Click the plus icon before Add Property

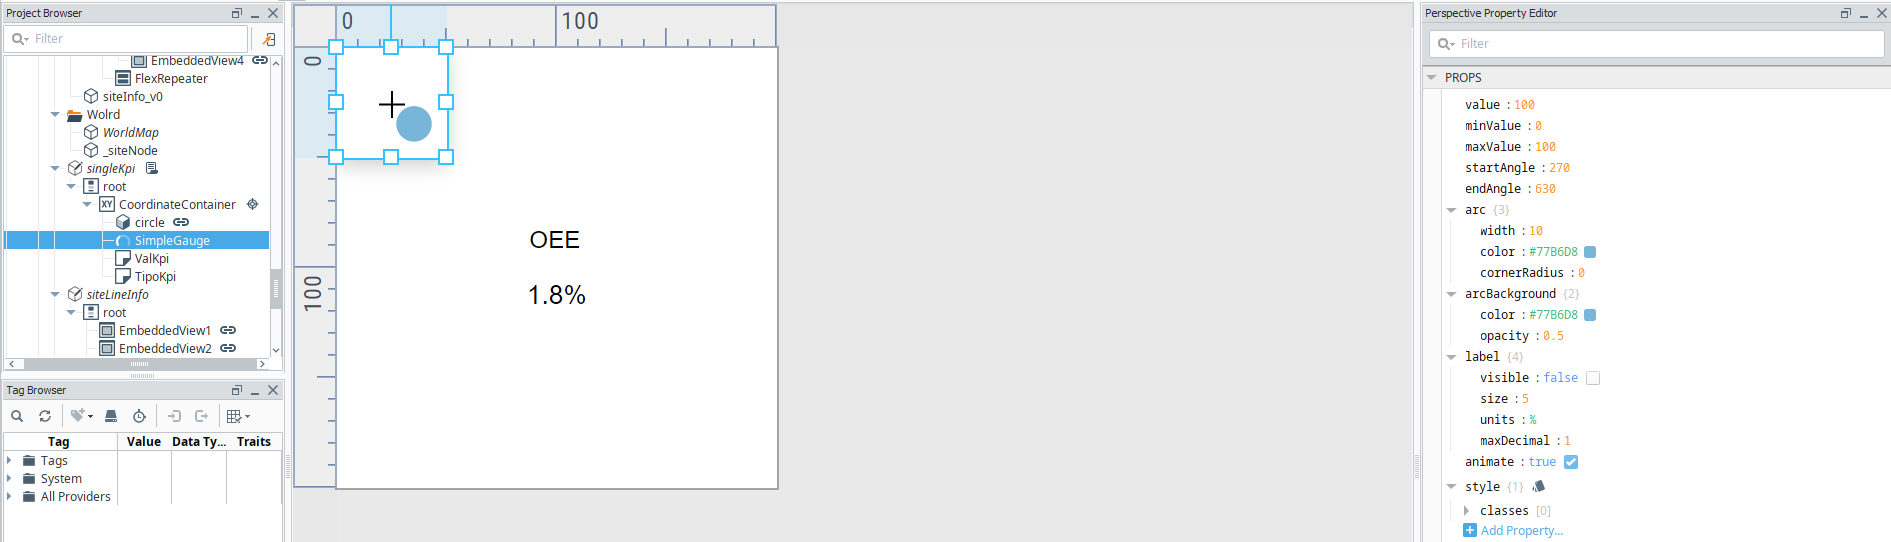(x=1470, y=530)
